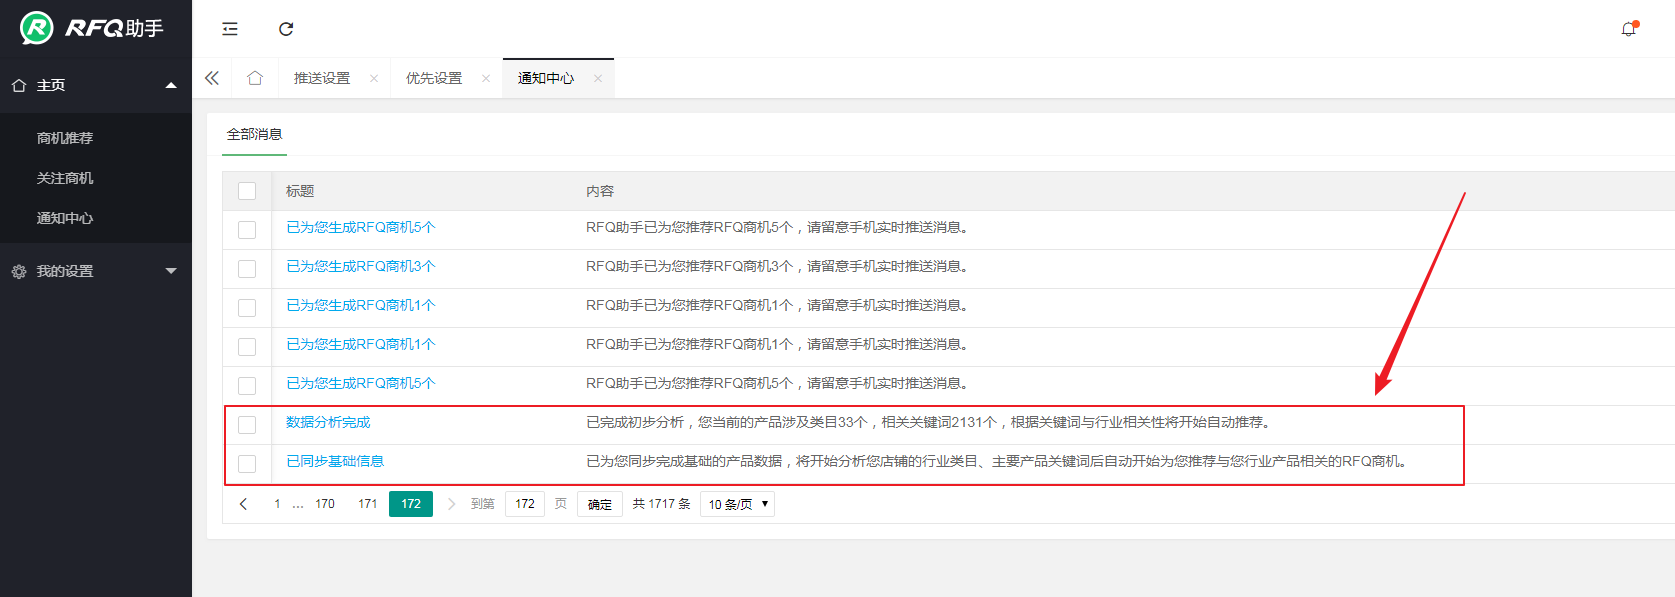Collapse the 主页 sidebar section

point(95,86)
